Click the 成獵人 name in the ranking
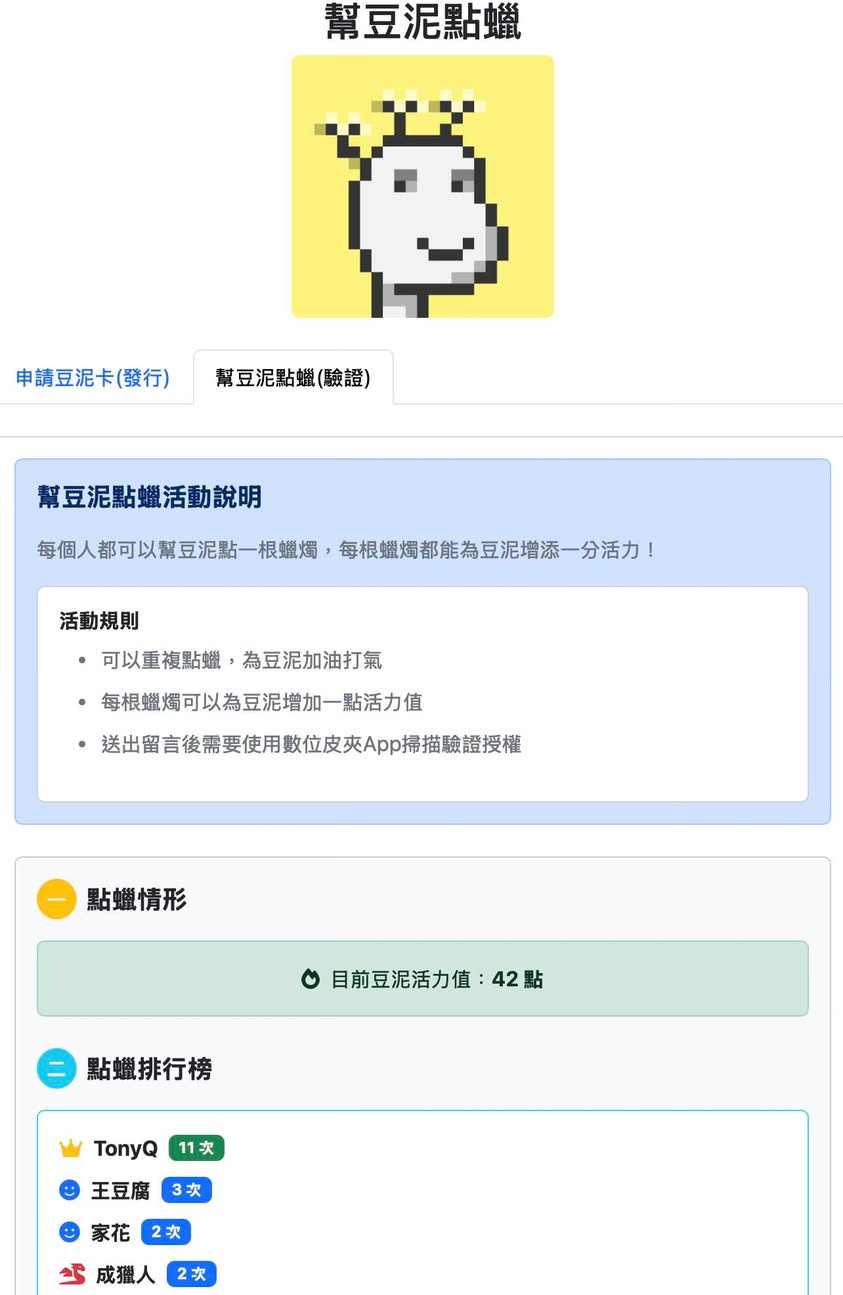 (x=125, y=1275)
